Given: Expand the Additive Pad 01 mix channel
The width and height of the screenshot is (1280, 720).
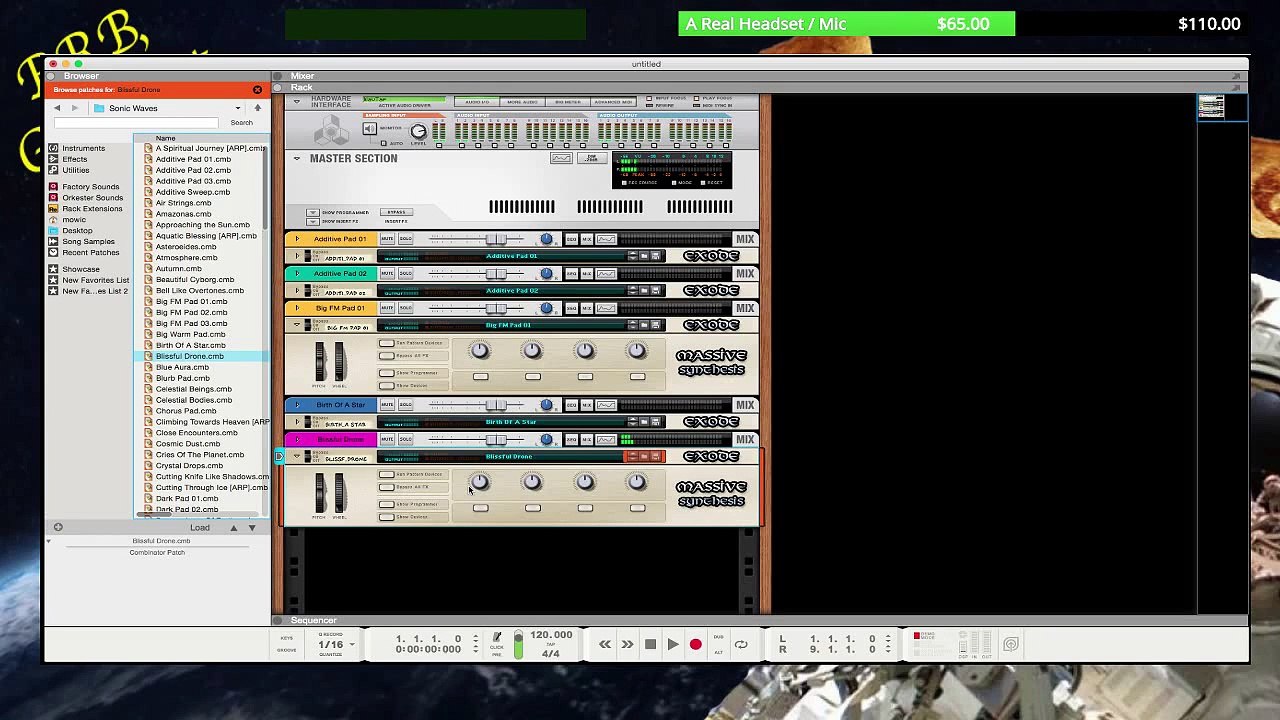Looking at the screenshot, I should [296, 239].
